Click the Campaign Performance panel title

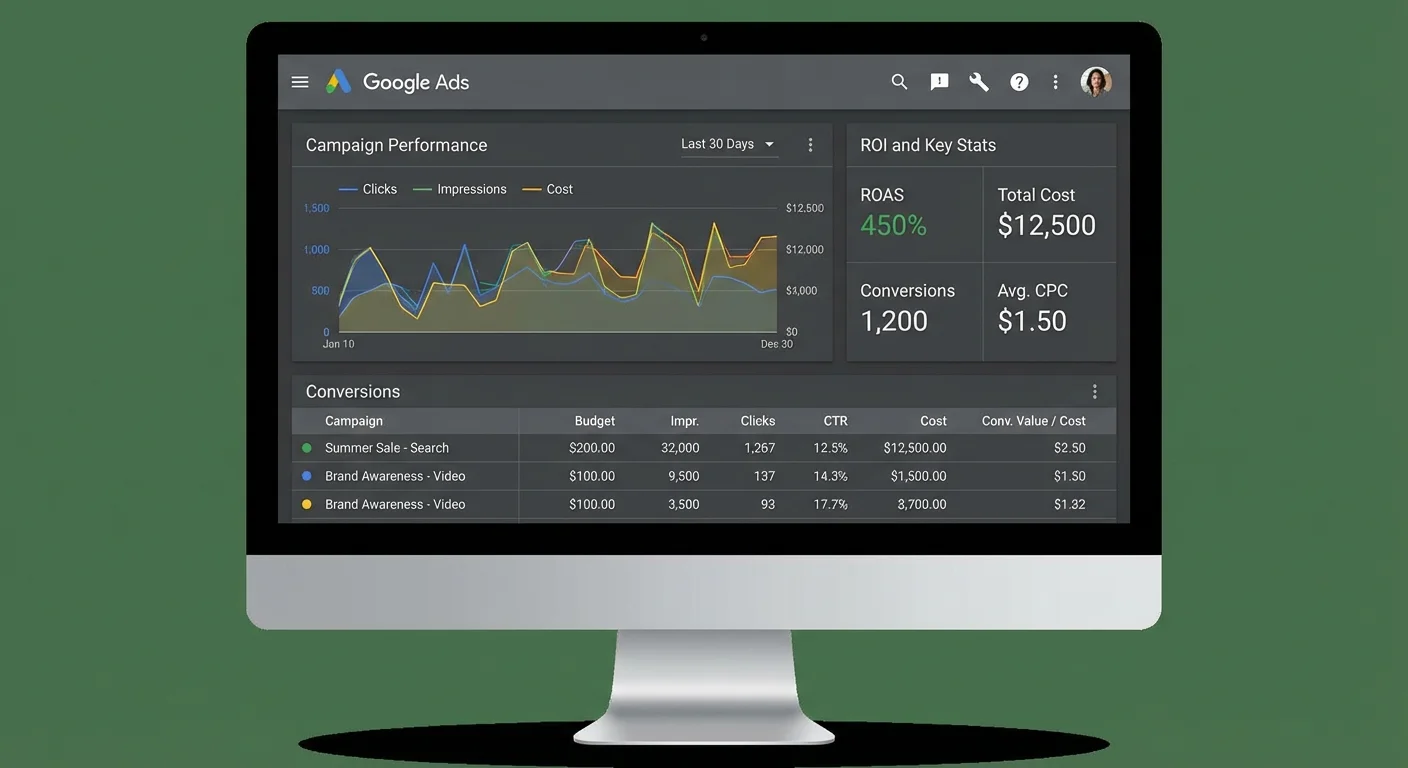click(x=396, y=145)
